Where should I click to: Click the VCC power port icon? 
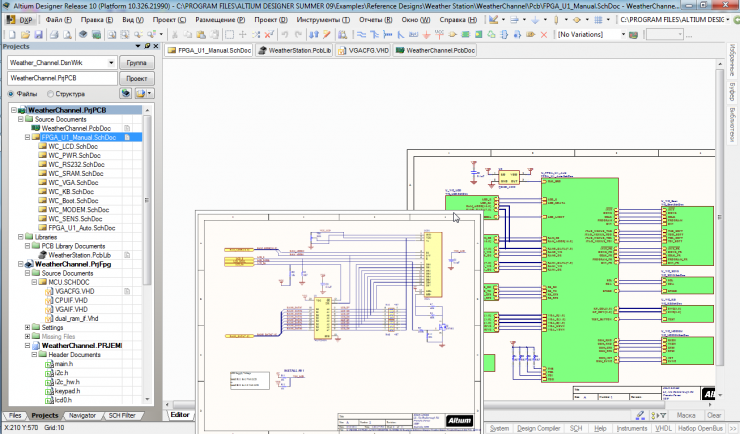coord(439,35)
